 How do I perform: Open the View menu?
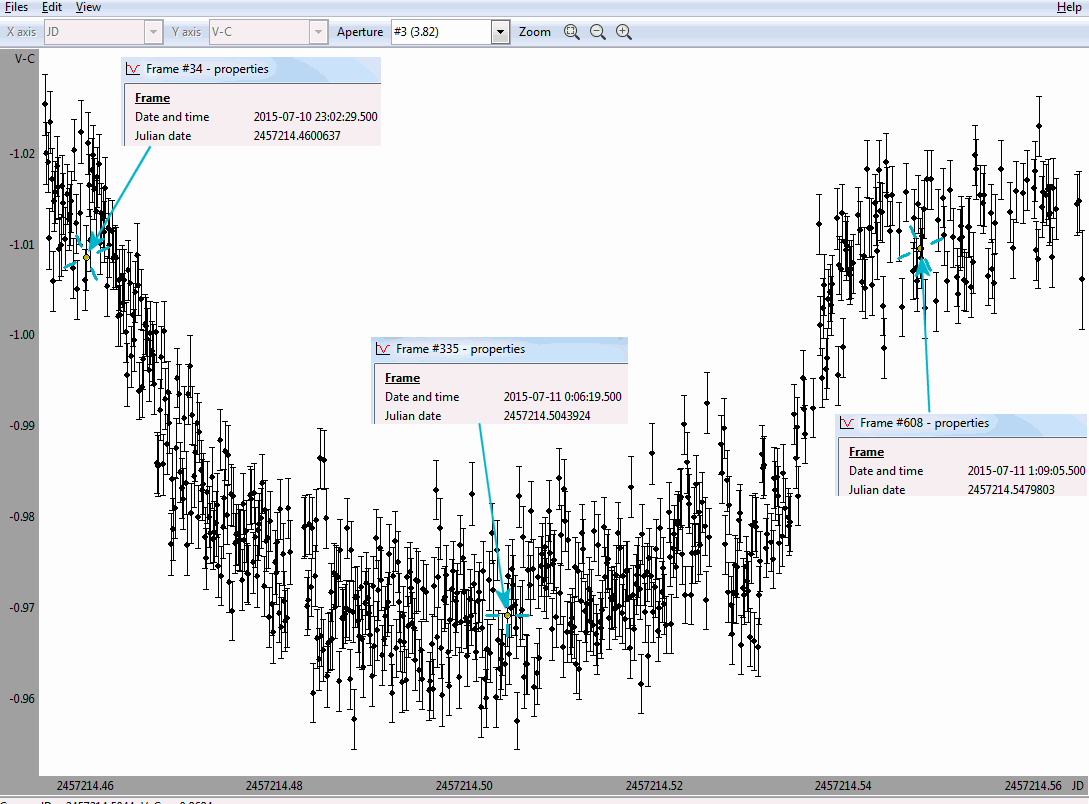pos(88,7)
